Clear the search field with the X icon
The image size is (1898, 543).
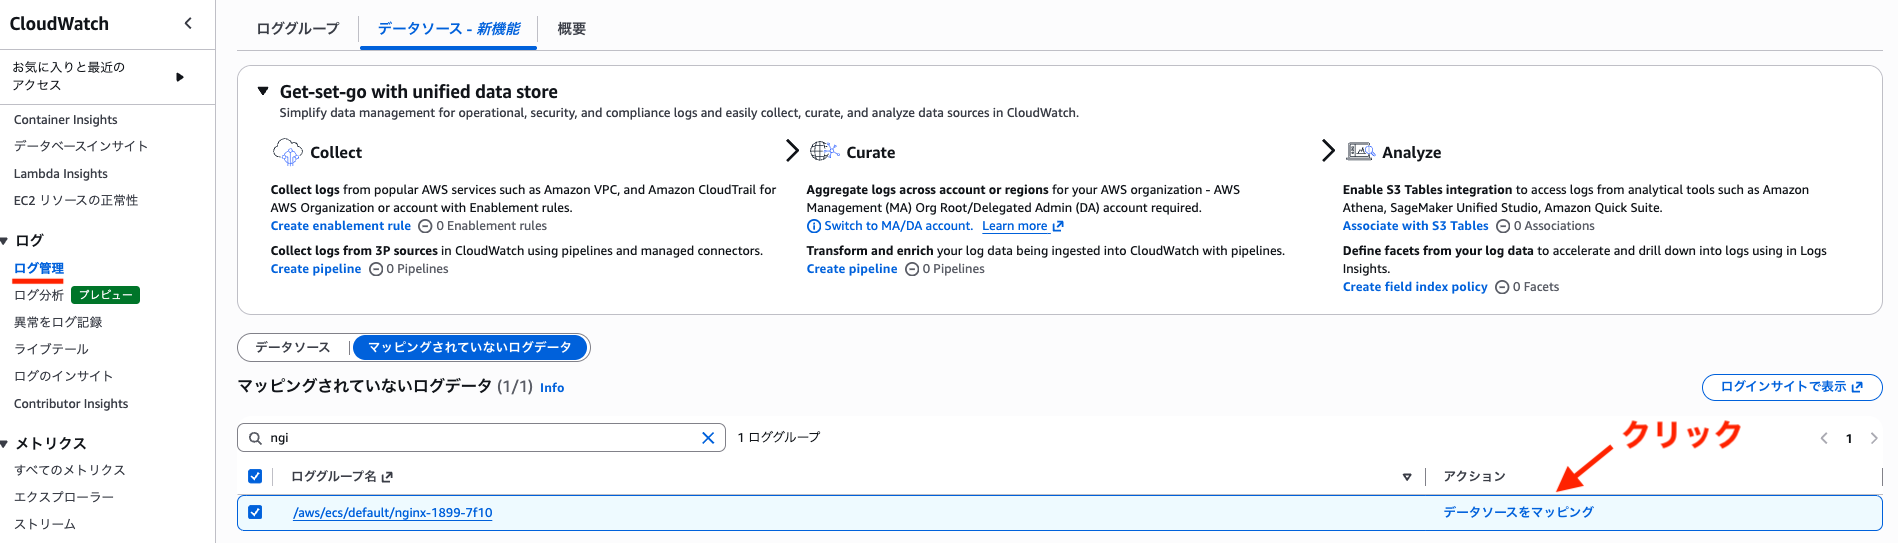pos(708,438)
